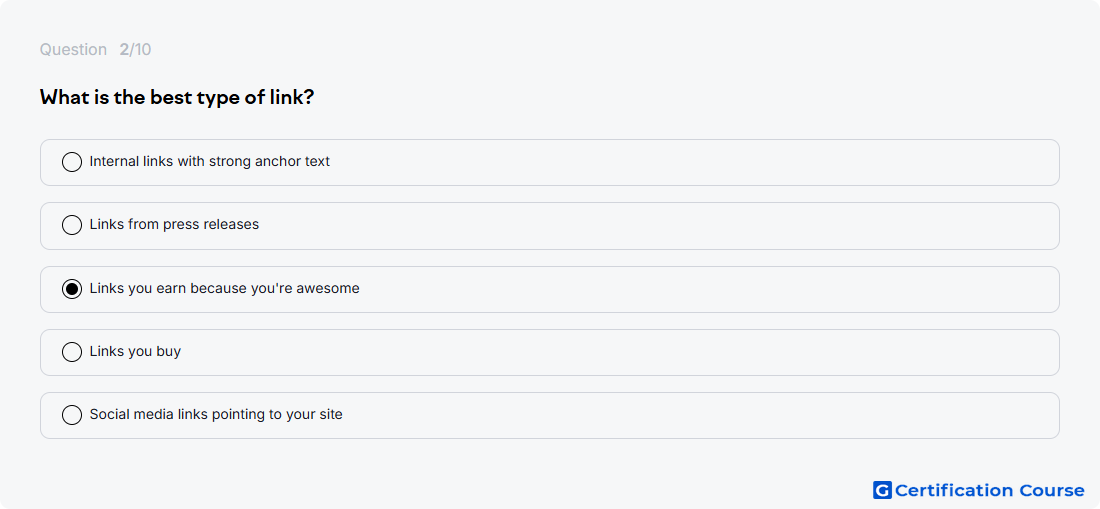Open the Certification Course brand text link
The width and height of the screenshot is (1100, 509).
pyautogui.click(x=989, y=490)
